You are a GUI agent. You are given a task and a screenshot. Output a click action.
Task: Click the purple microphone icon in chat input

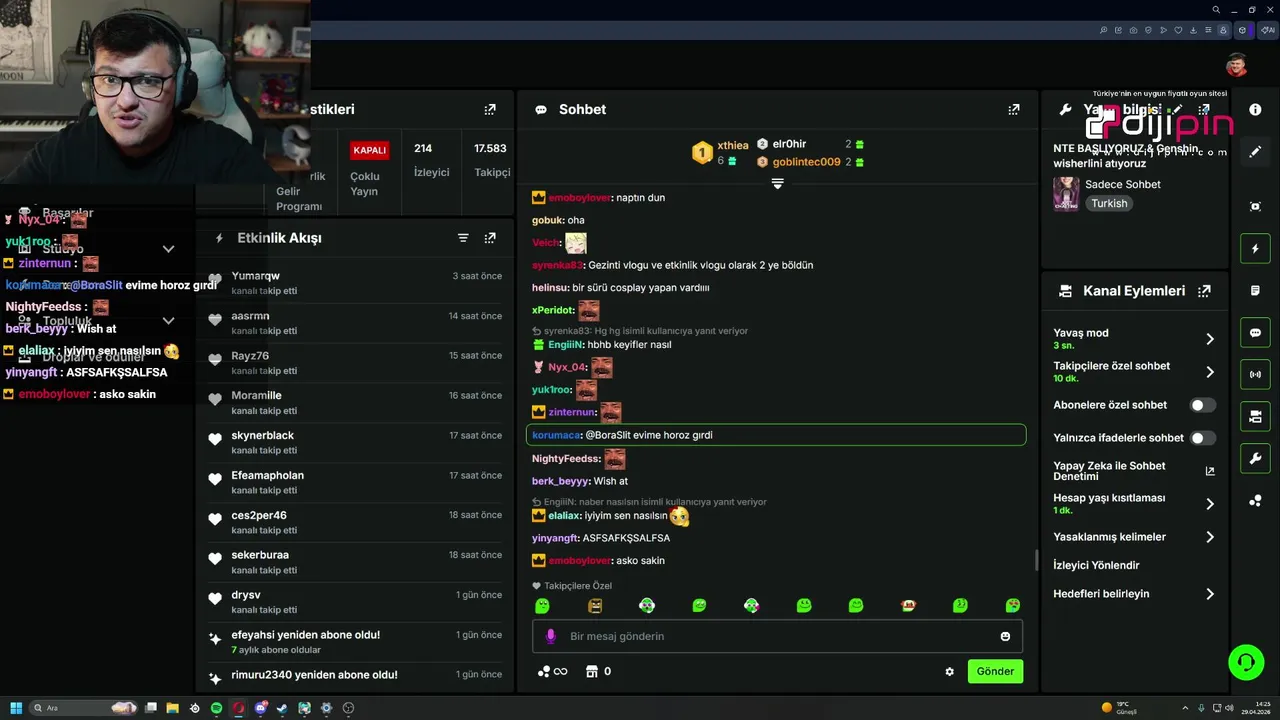pyautogui.click(x=550, y=636)
